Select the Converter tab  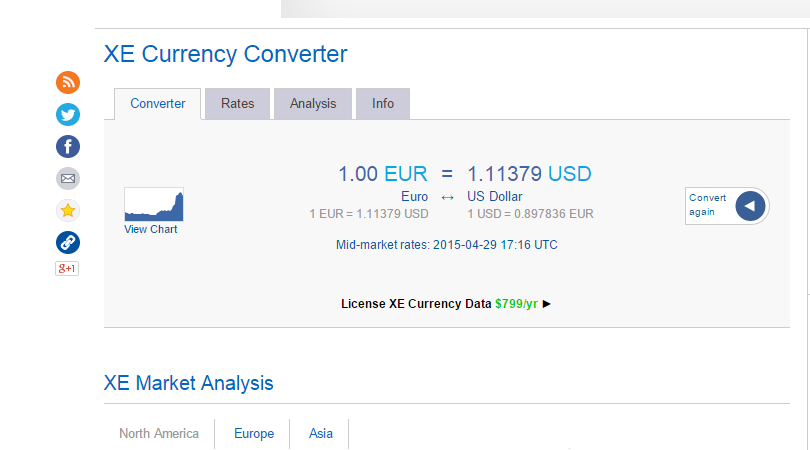[158, 104]
